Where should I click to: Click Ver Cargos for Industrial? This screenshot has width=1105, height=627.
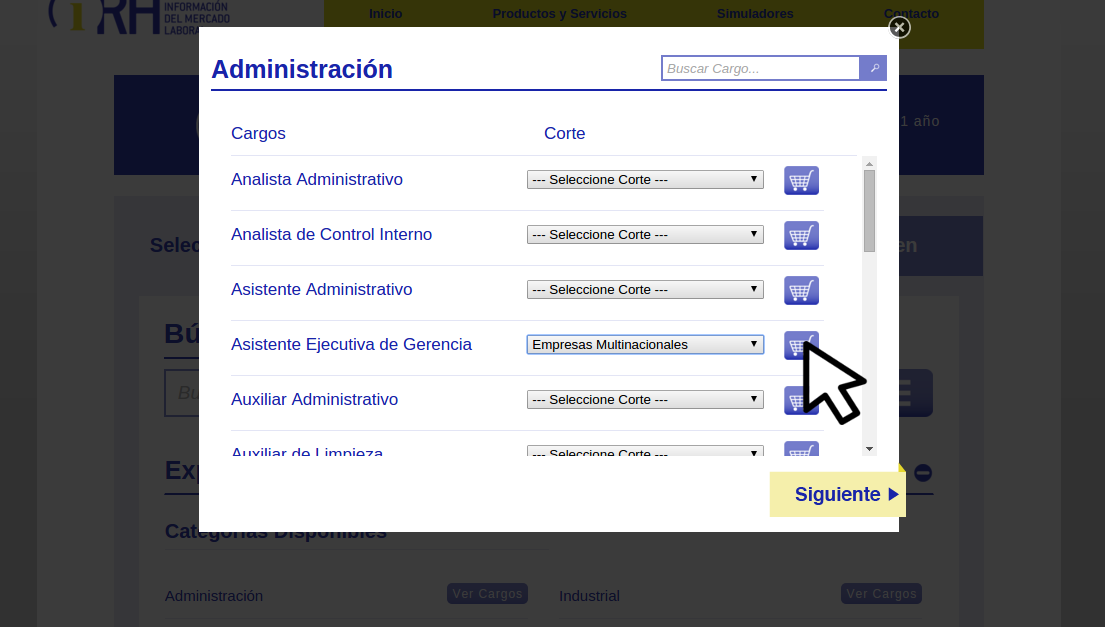pyautogui.click(x=881, y=594)
